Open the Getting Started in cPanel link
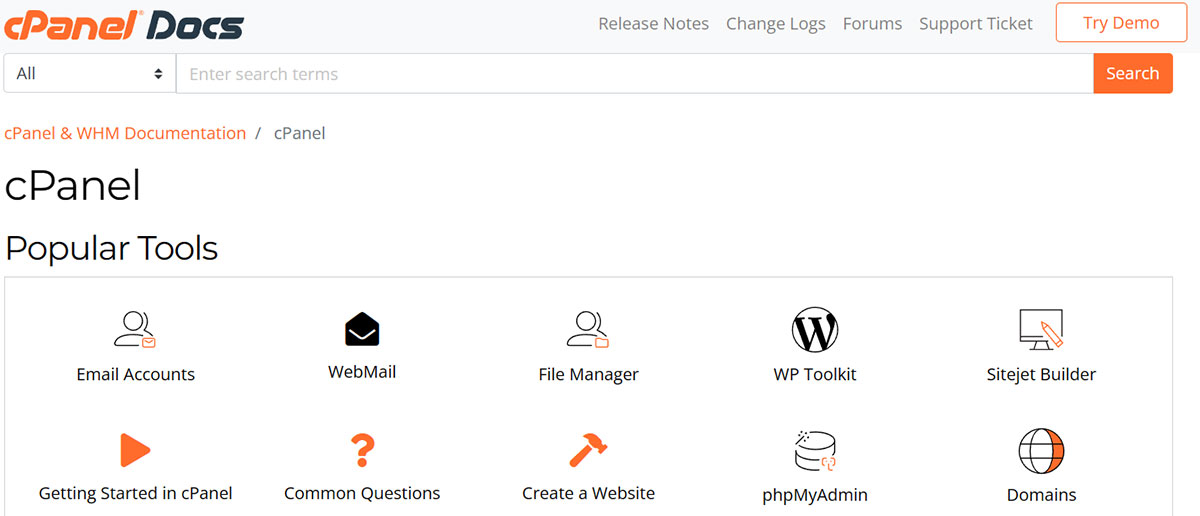 click(x=135, y=493)
